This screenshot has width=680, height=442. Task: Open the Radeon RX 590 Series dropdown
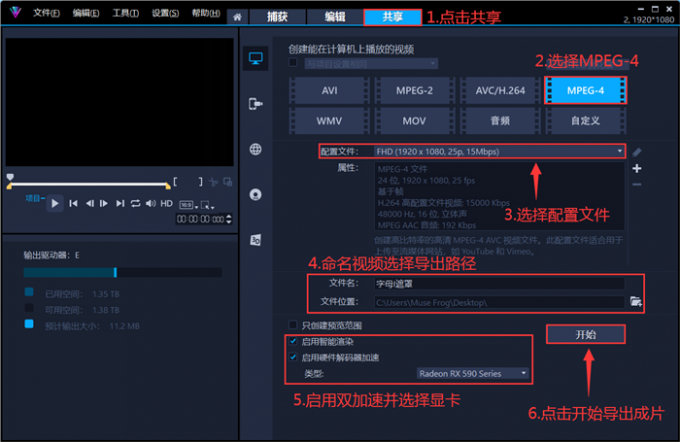[473, 373]
